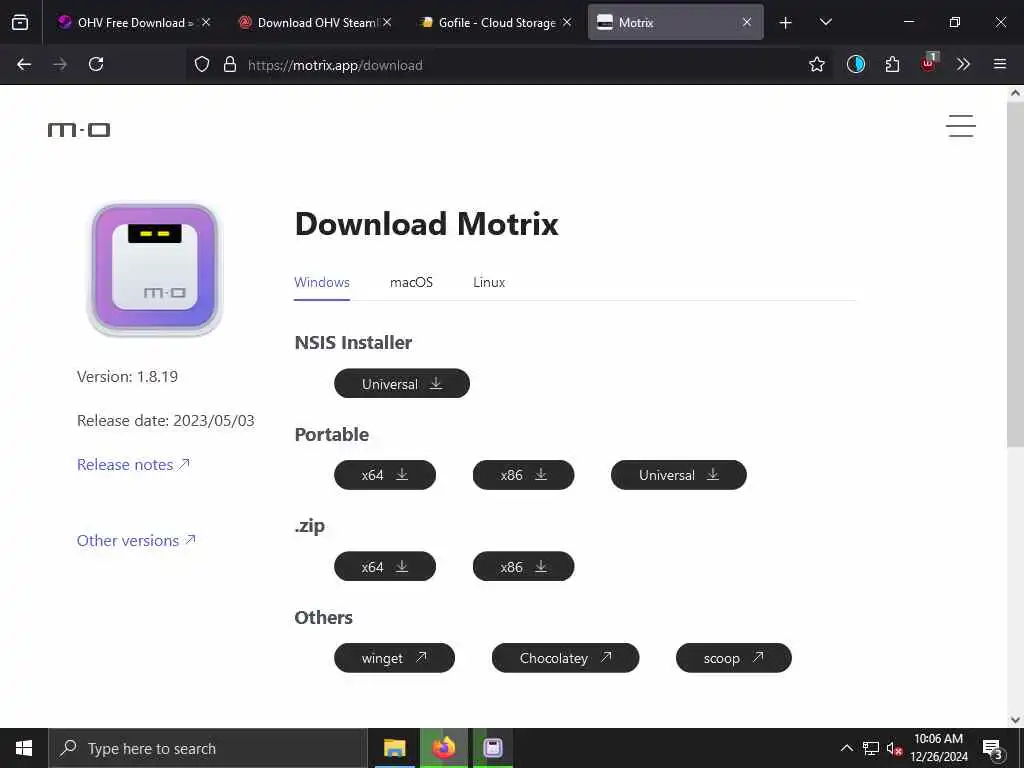Reload the current page
Image resolution: width=1024 pixels, height=768 pixels.
click(x=96, y=64)
